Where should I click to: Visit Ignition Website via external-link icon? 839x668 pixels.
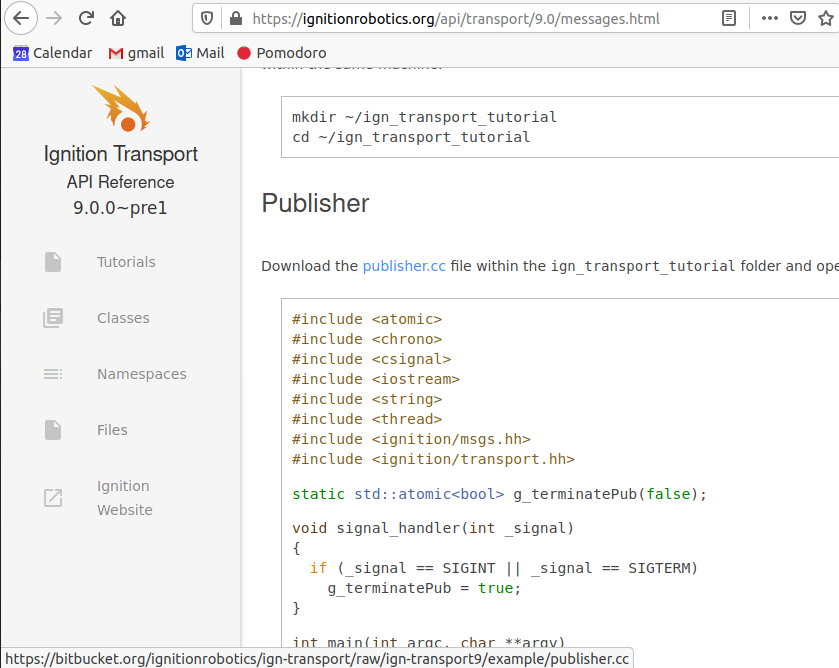pyautogui.click(x=53, y=497)
